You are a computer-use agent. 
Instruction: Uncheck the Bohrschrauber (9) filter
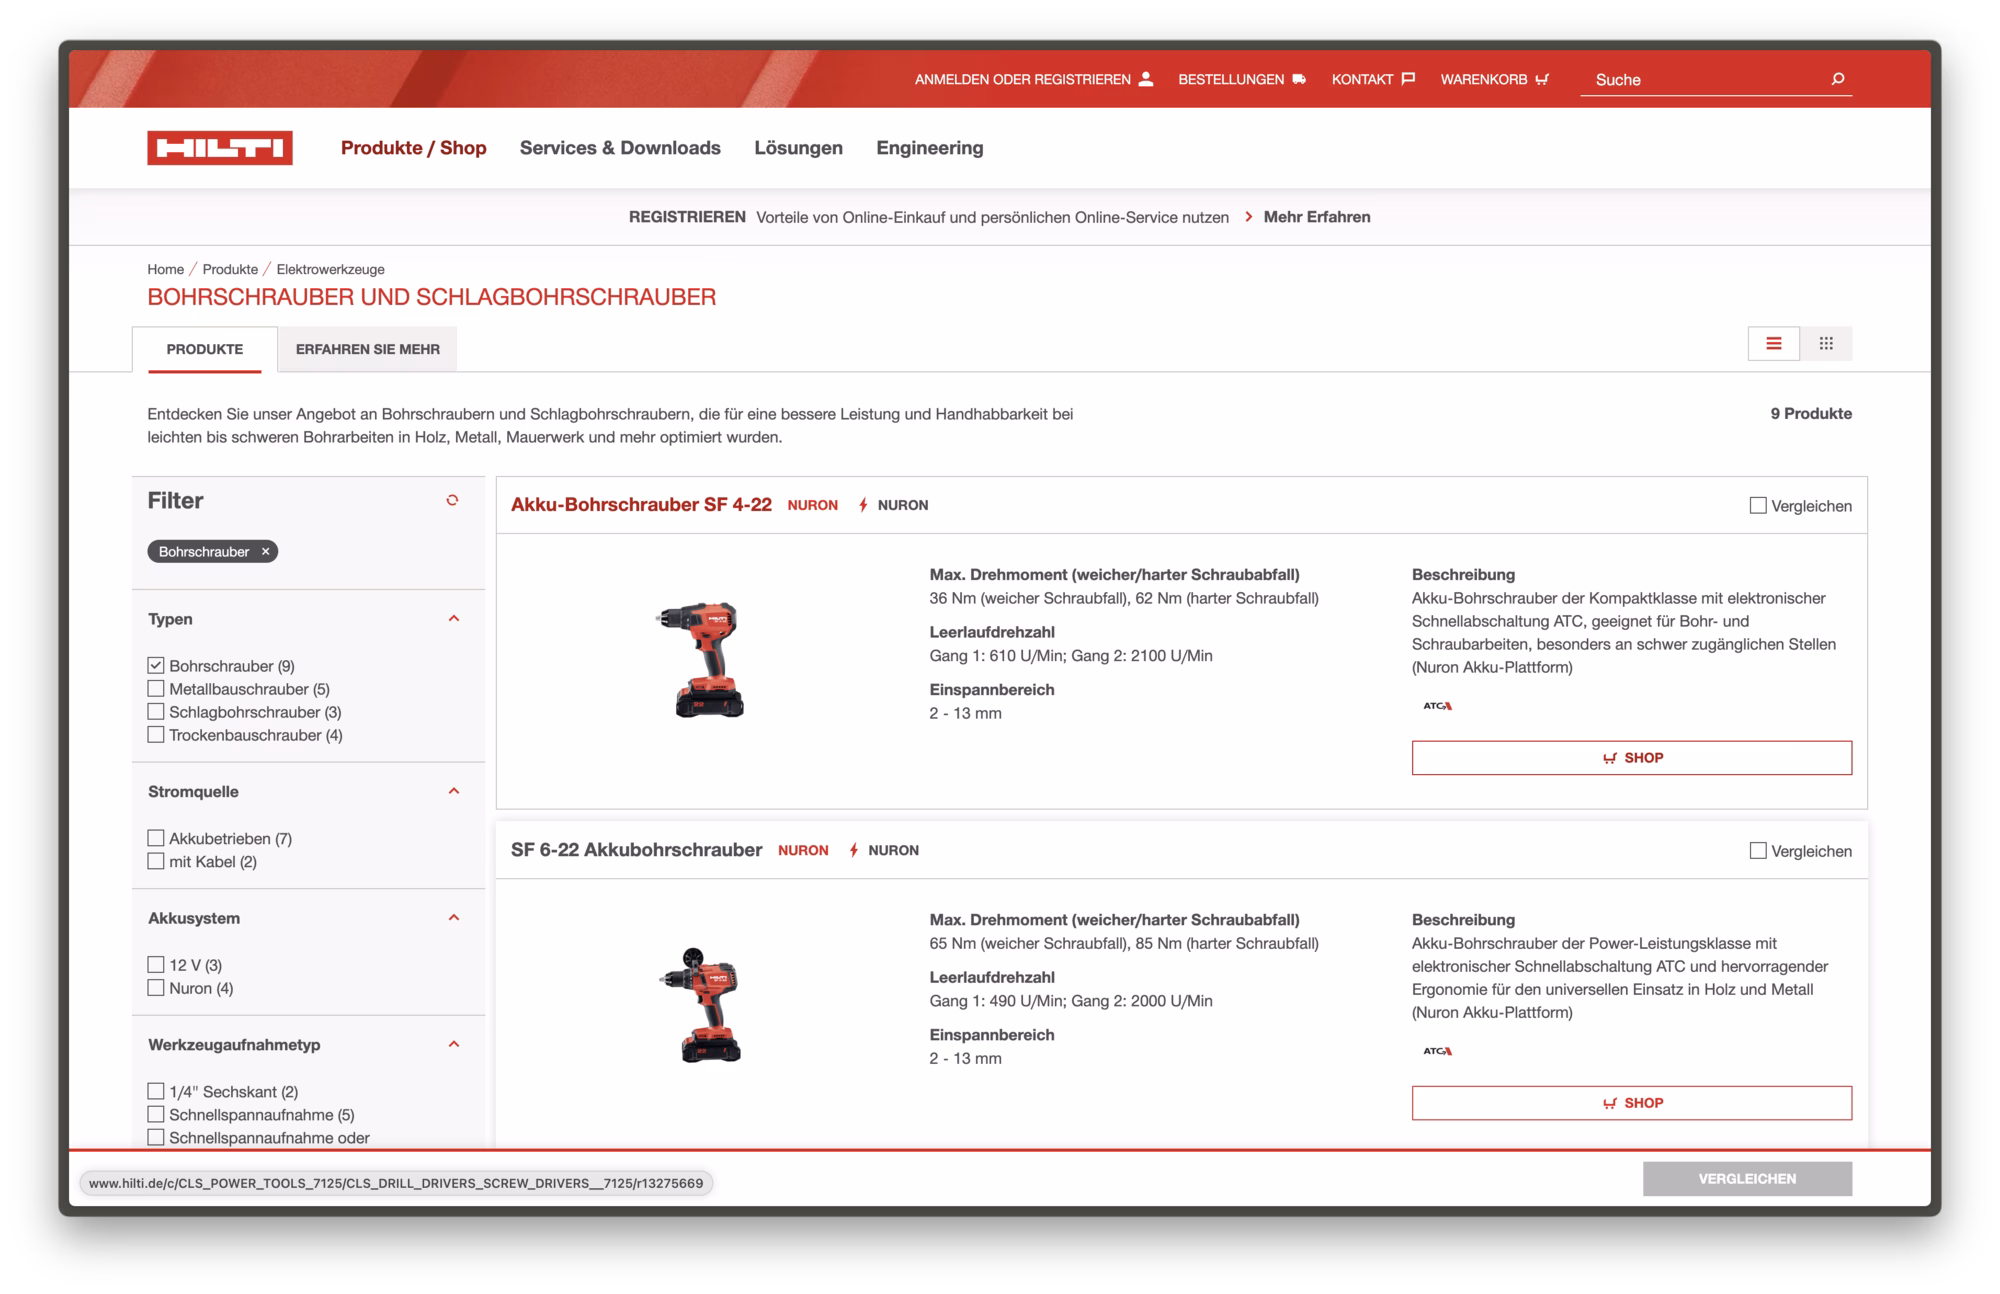tap(156, 666)
